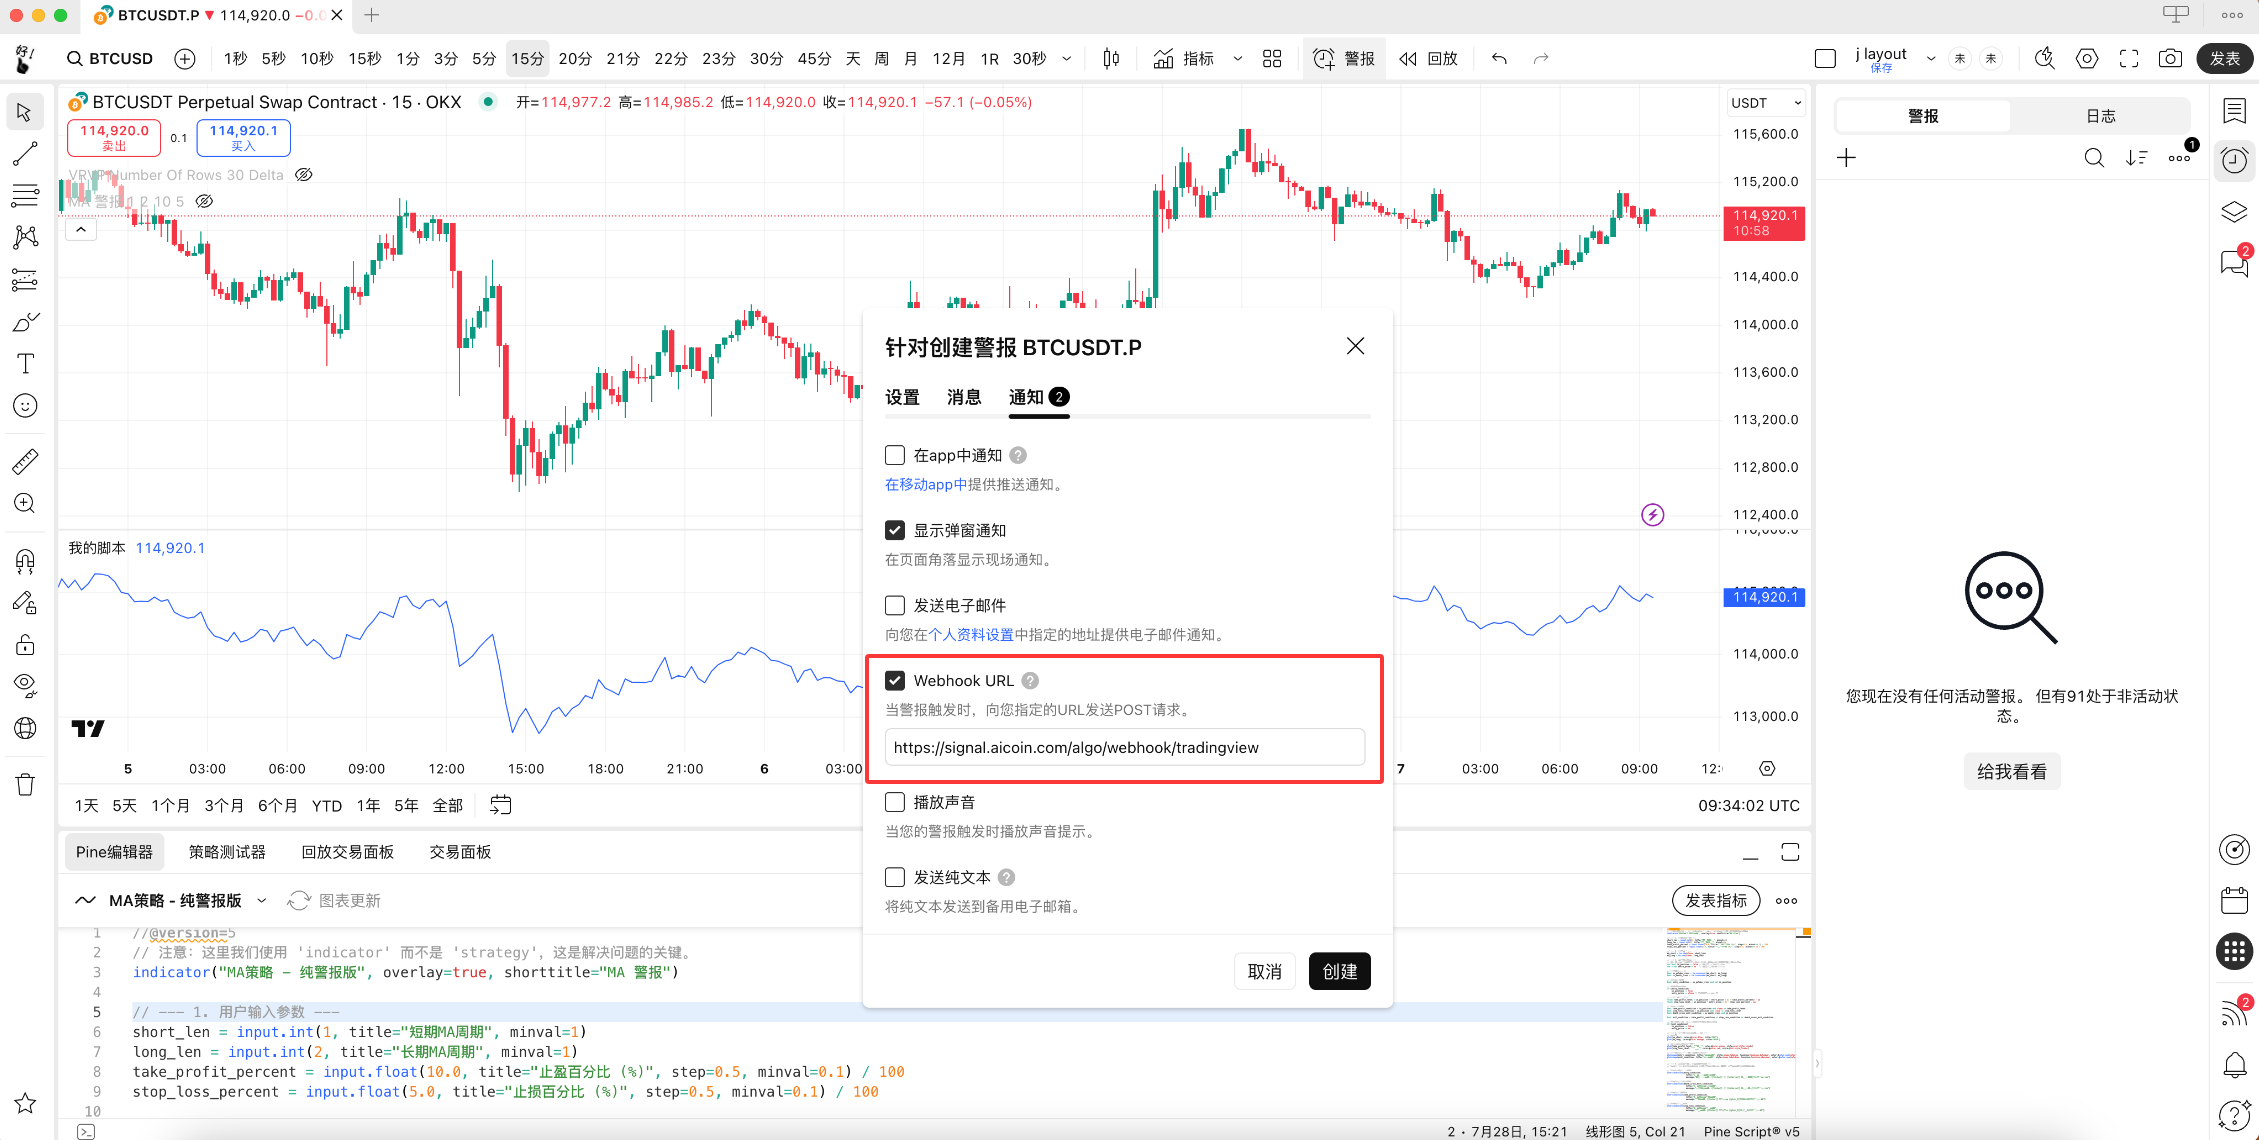Click the lock all drawings icon
The height and width of the screenshot is (1140, 2259).
pos(25,644)
